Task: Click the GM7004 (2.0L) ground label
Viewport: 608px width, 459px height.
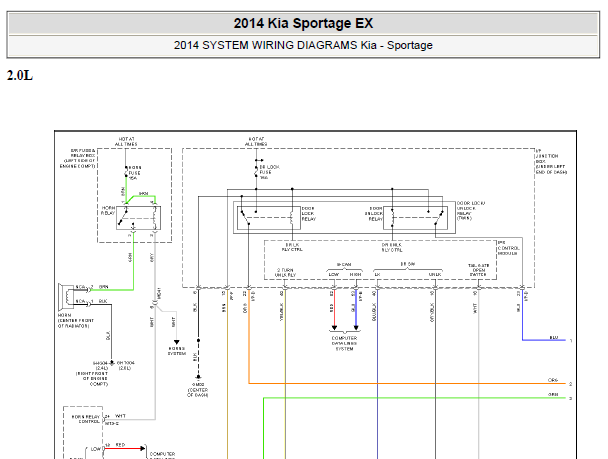Action: [x=125, y=366]
